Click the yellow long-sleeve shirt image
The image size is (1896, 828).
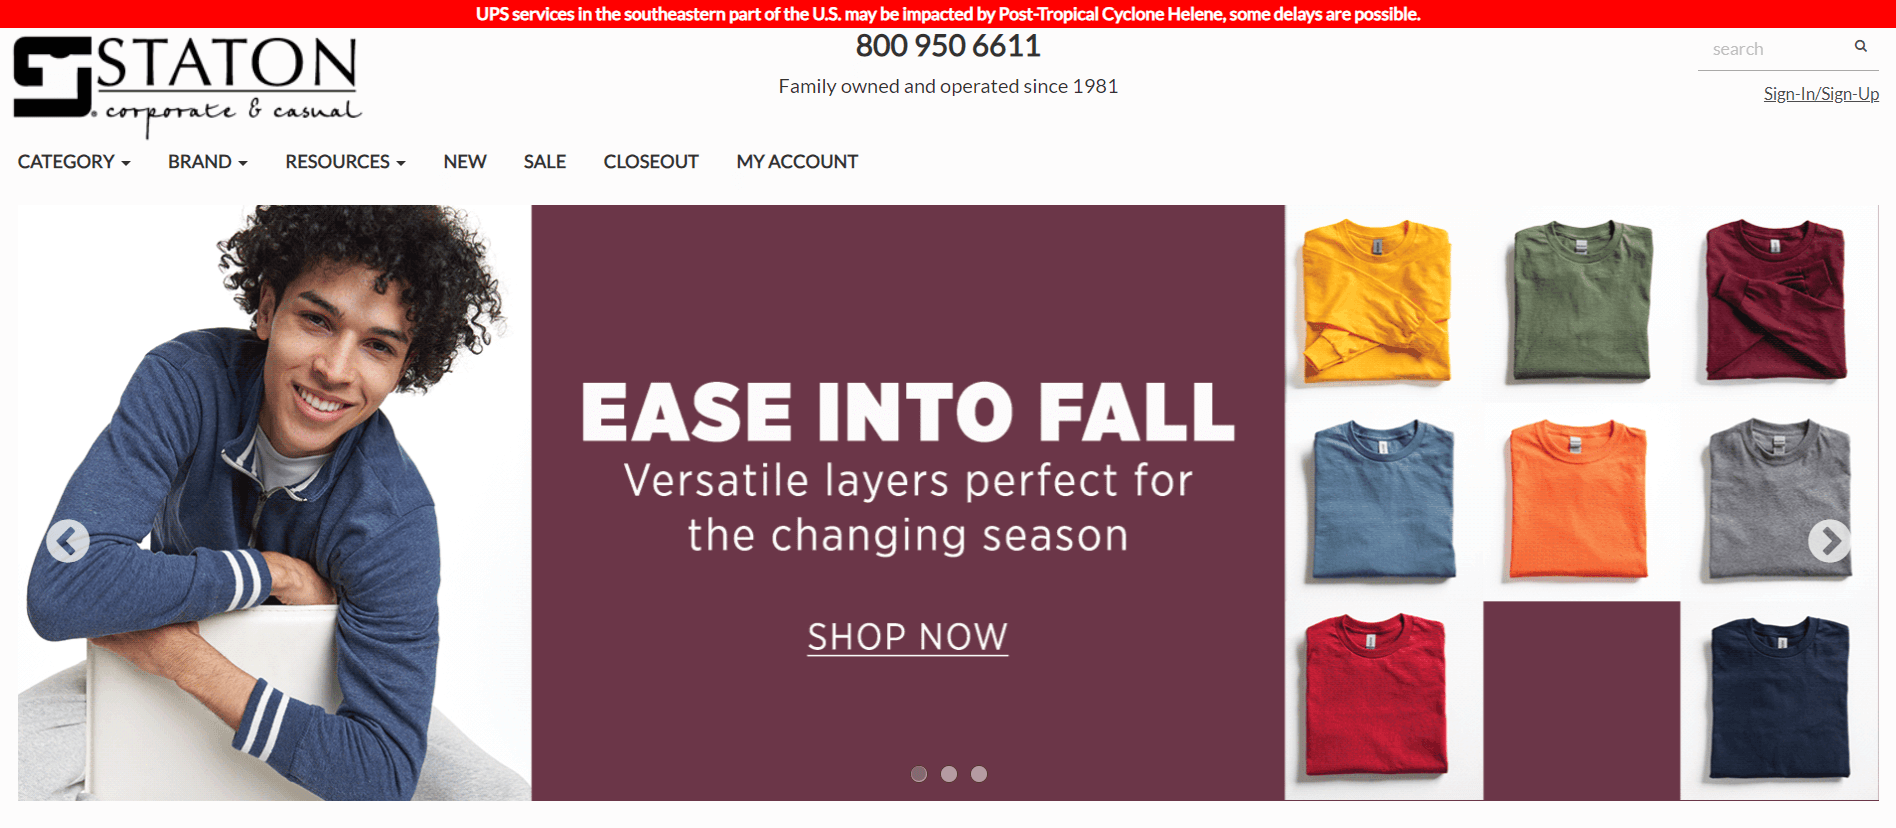tap(1377, 301)
